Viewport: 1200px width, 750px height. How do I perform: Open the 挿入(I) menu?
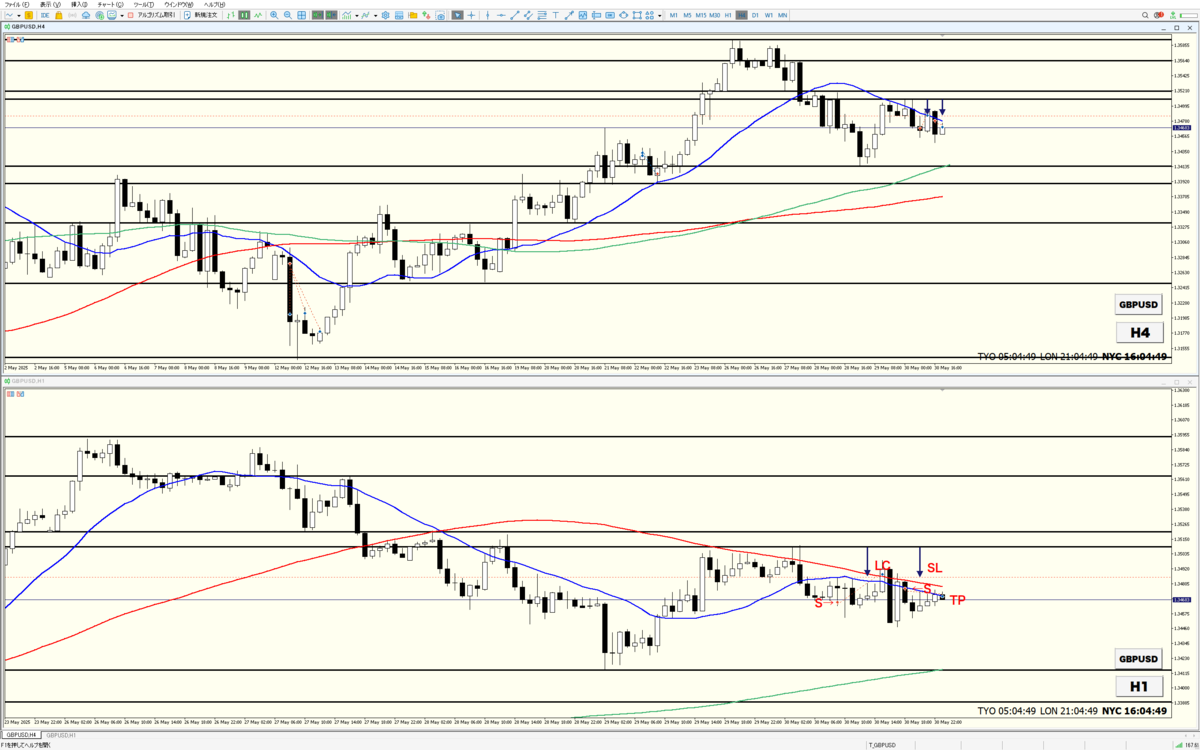point(79,5)
